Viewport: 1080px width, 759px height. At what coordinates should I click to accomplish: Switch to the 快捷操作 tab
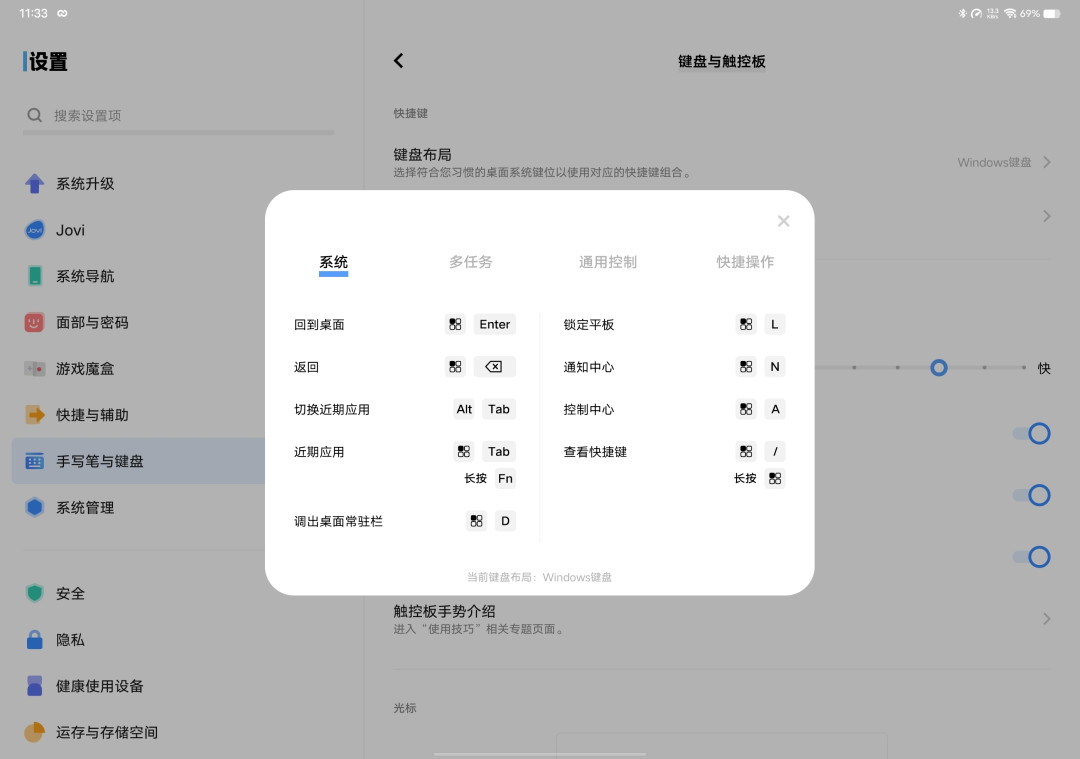[745, 262]
